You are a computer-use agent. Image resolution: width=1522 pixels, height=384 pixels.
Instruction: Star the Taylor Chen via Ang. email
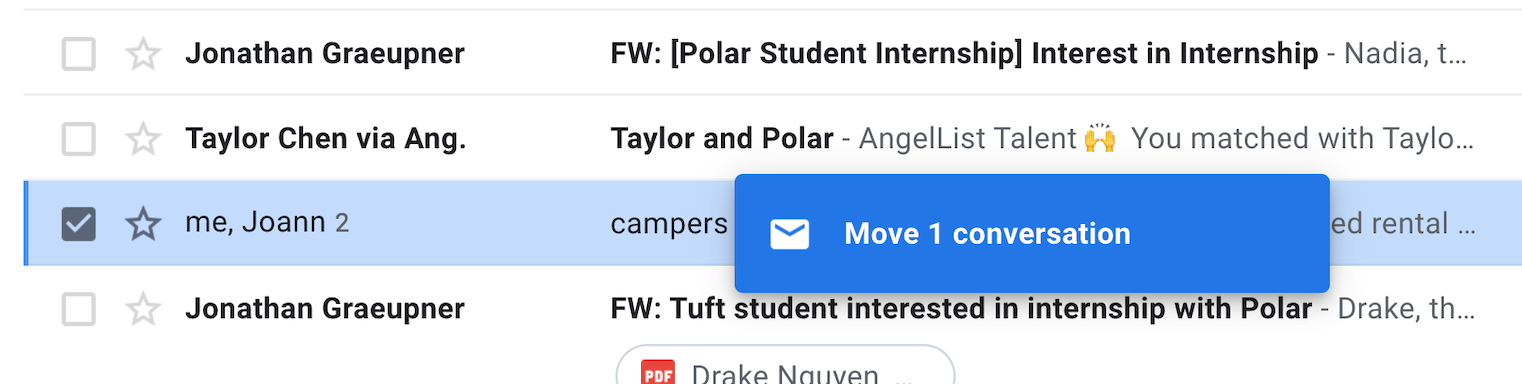point(144,139)
